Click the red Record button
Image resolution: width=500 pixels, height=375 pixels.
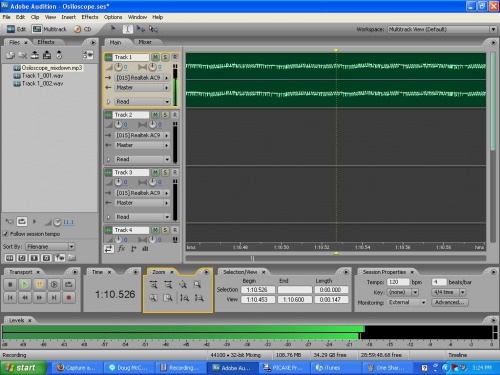point(69,297)
